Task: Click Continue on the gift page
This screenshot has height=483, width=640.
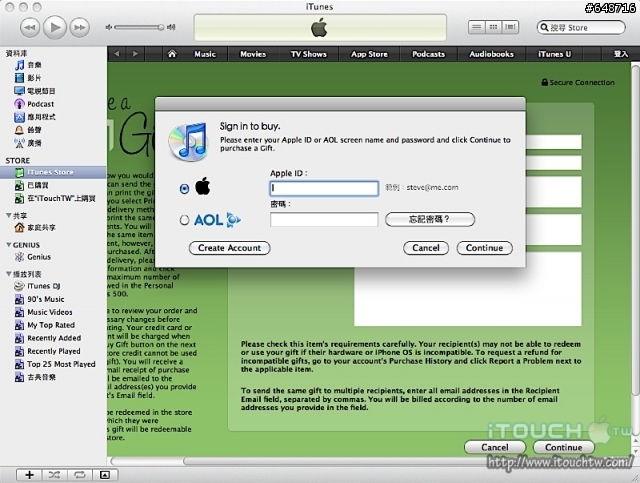Action: pos(563,447)
